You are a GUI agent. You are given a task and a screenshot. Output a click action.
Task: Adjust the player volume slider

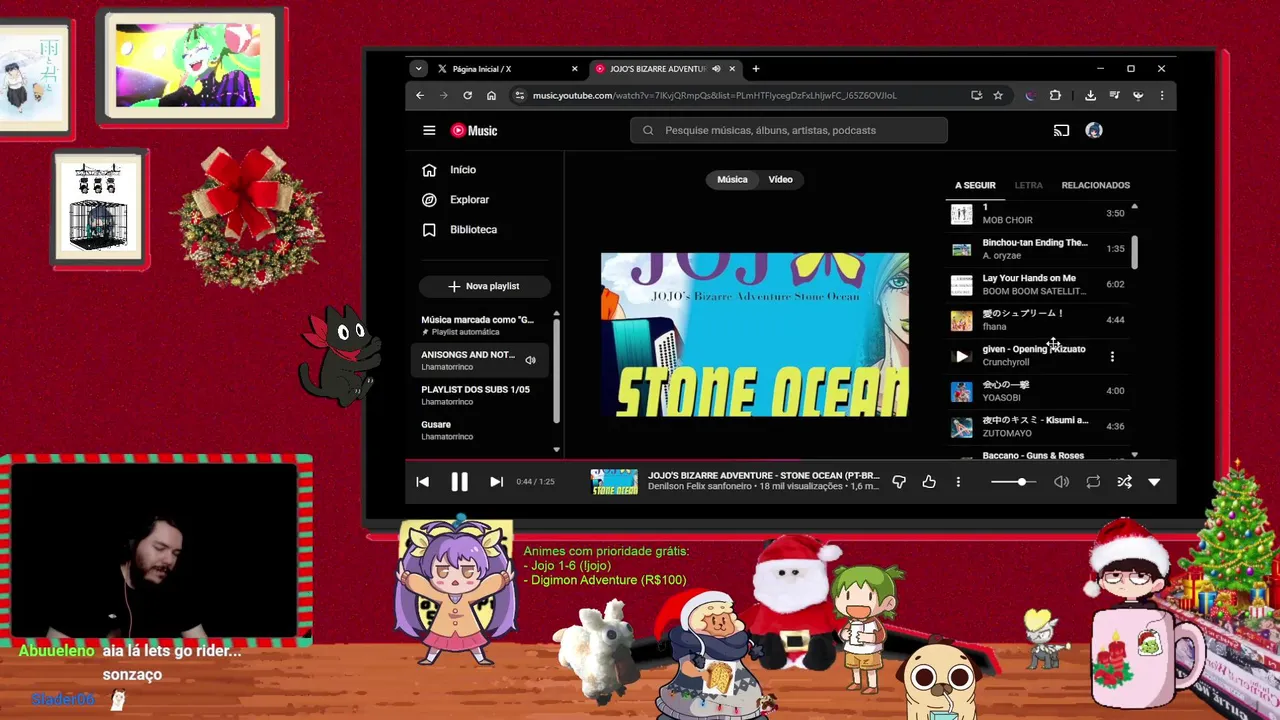pyautogui.click(x=1015, y=482)
